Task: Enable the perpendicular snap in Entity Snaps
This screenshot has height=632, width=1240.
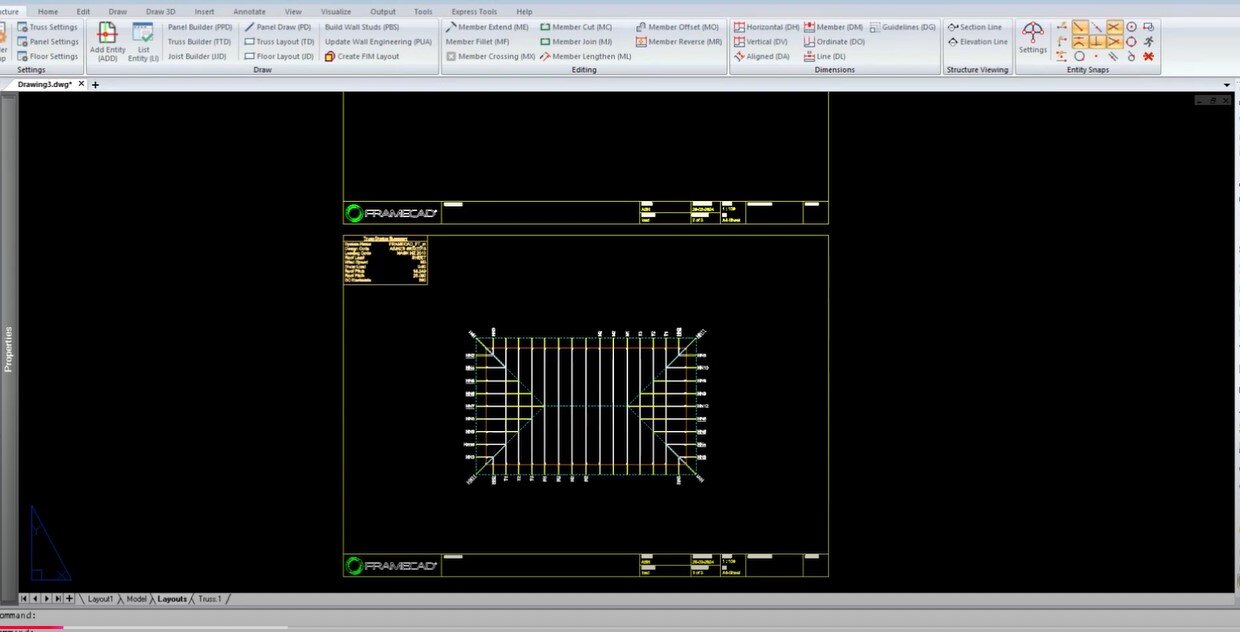Action: point(1097,42)
